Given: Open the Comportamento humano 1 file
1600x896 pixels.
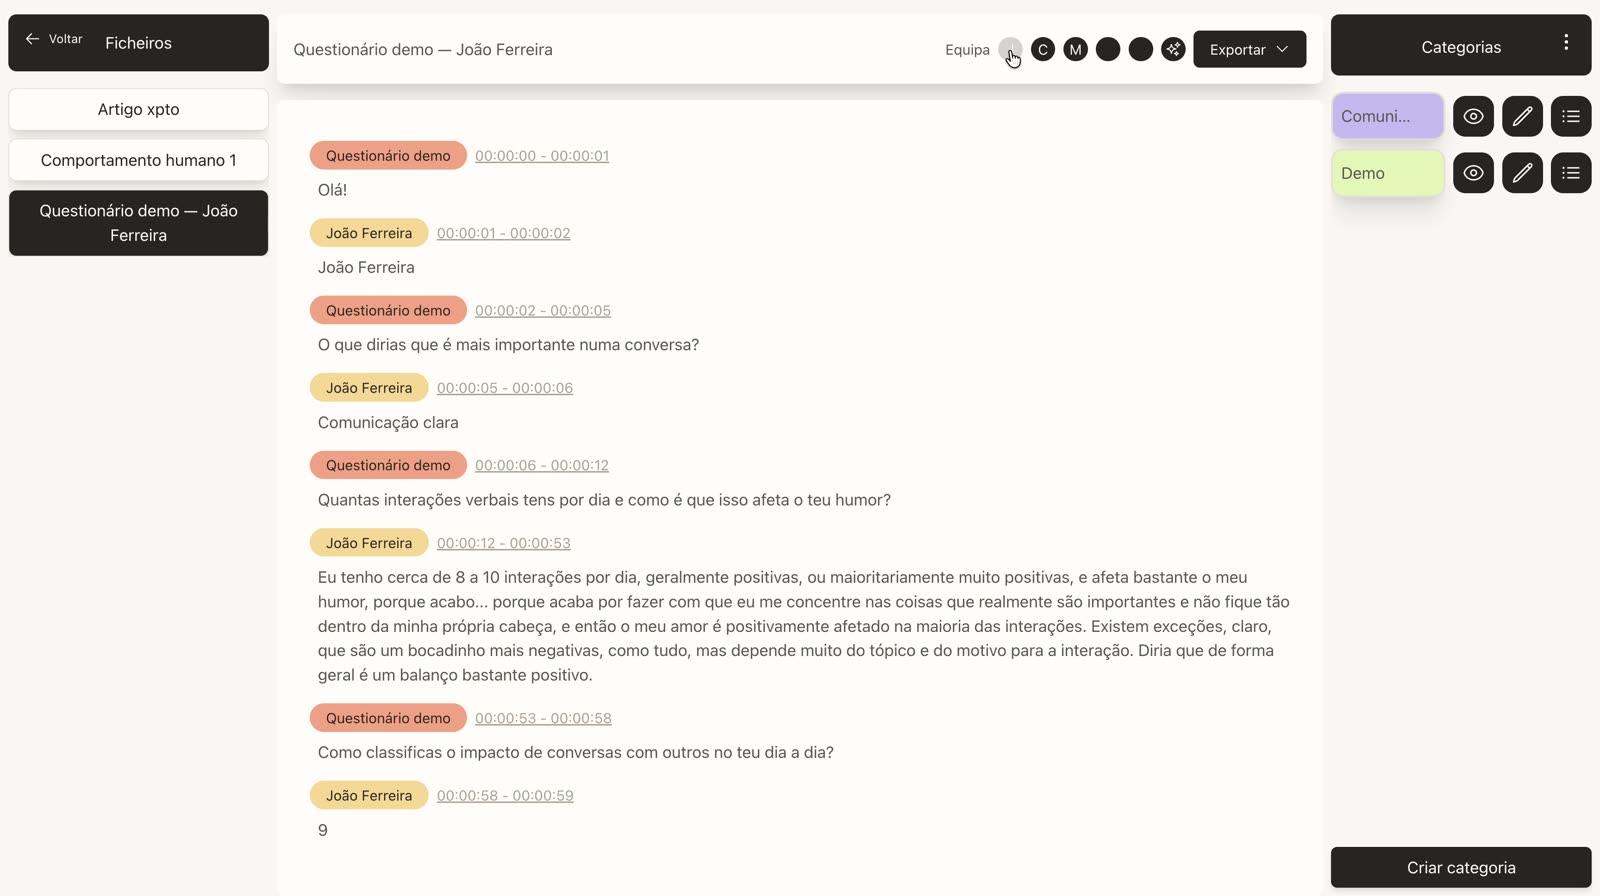Looking at the screenshot, I should [x=138, y=160].
